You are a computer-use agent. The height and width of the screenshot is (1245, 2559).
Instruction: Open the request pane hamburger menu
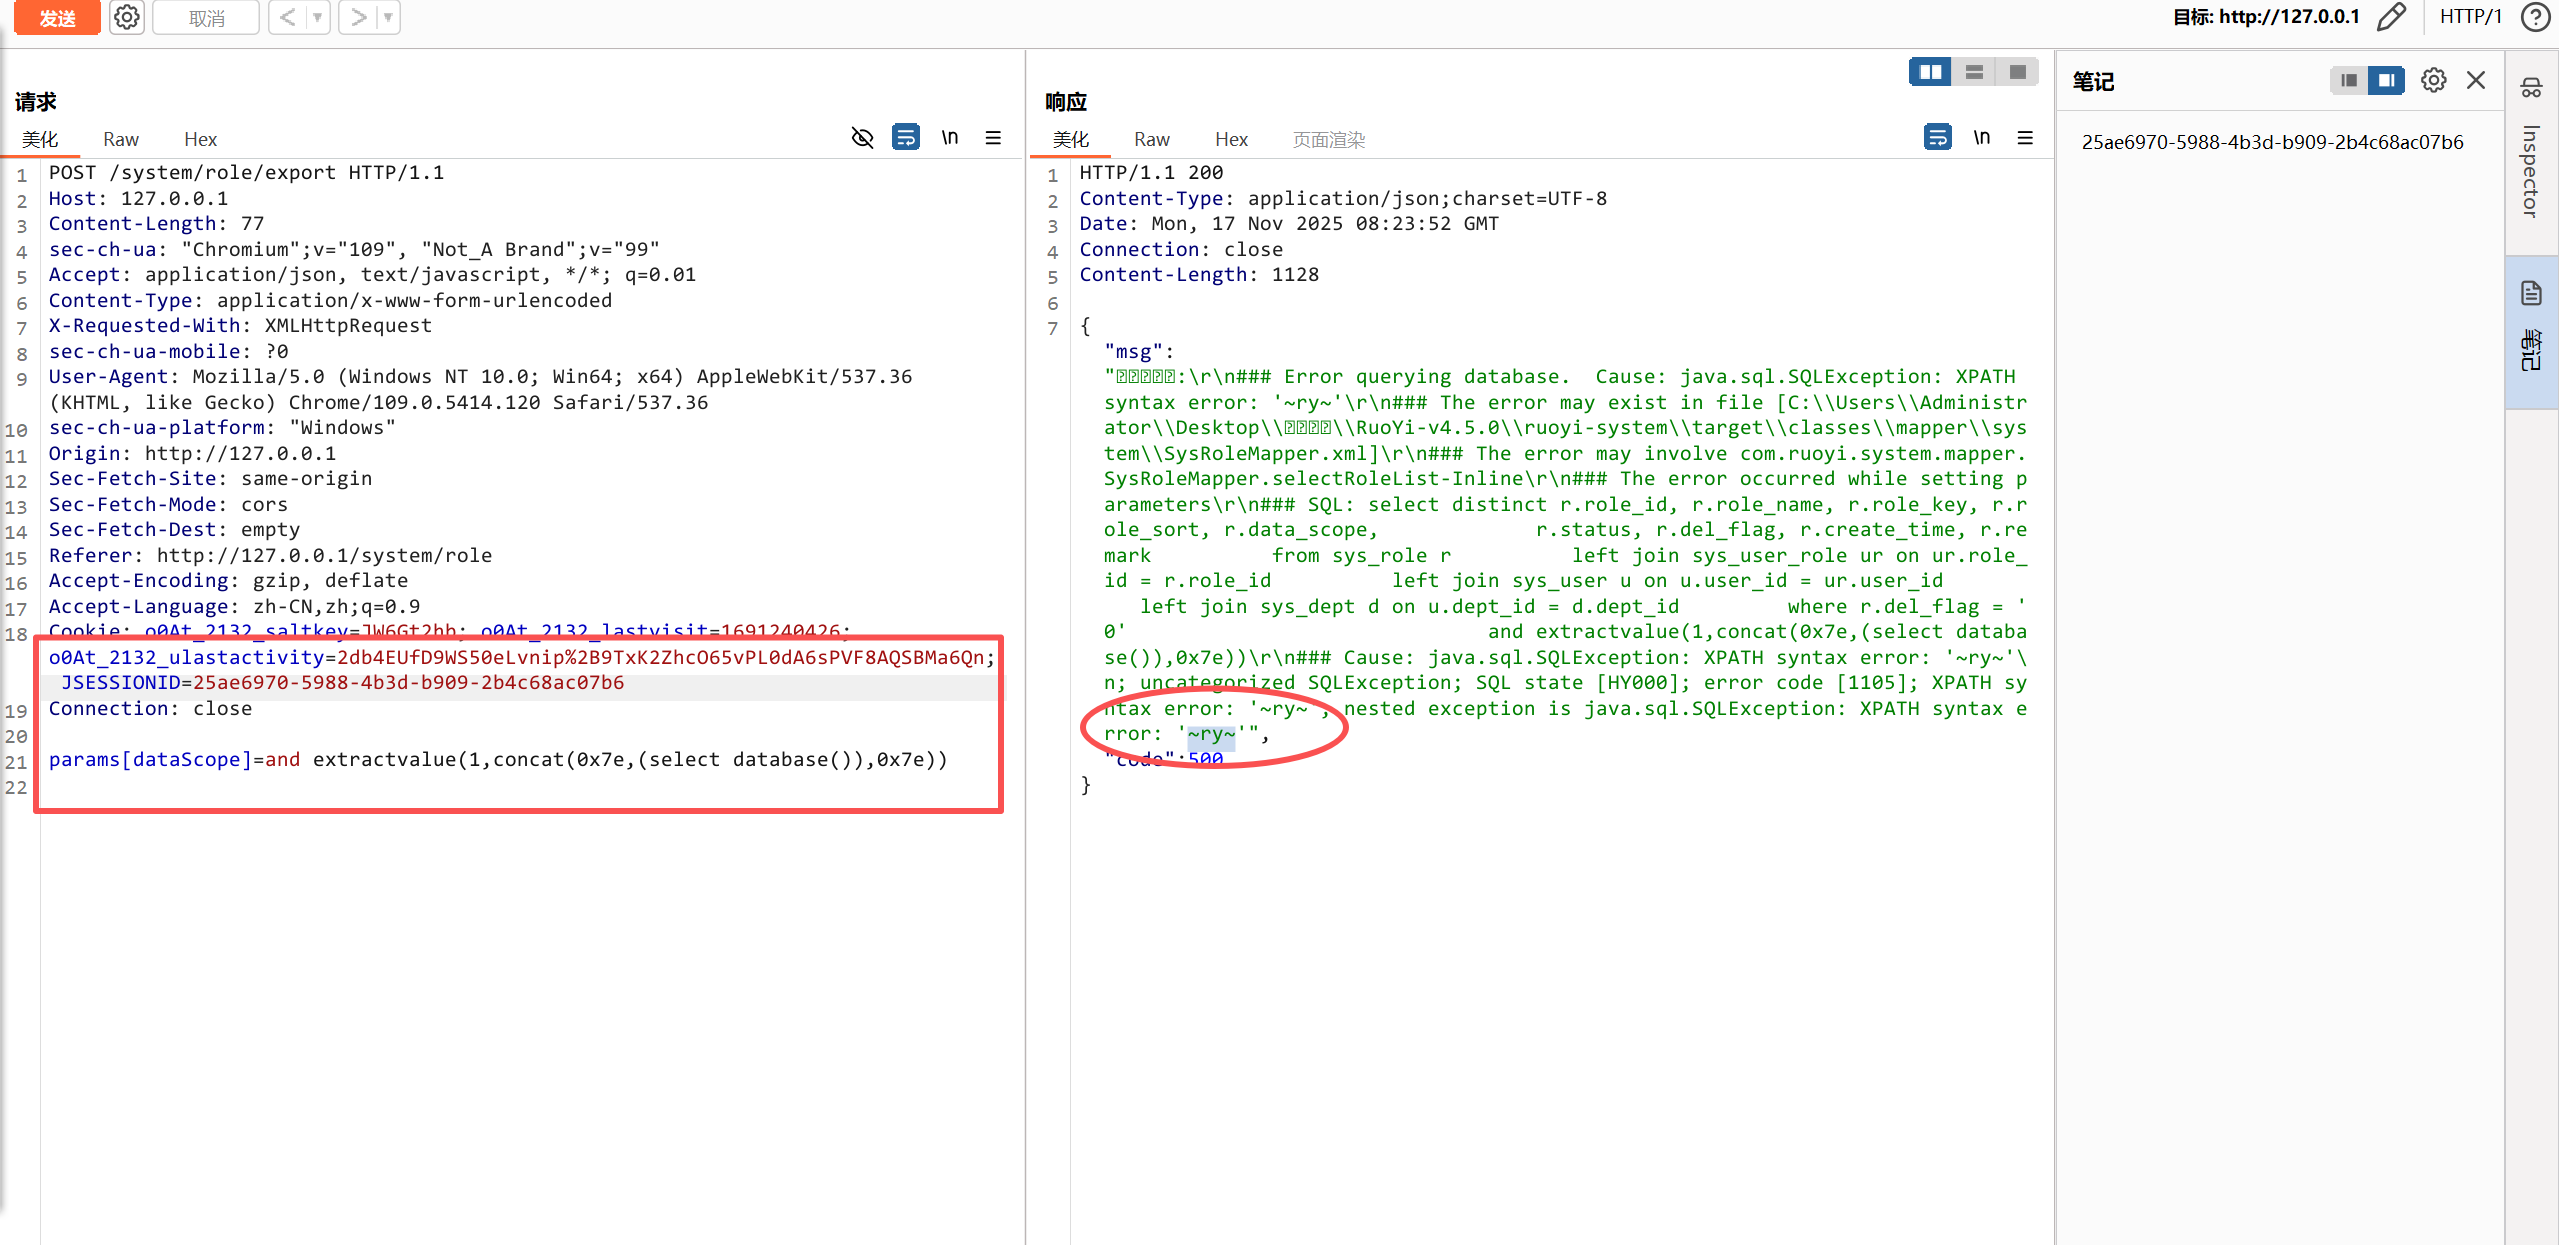(993, 137)
